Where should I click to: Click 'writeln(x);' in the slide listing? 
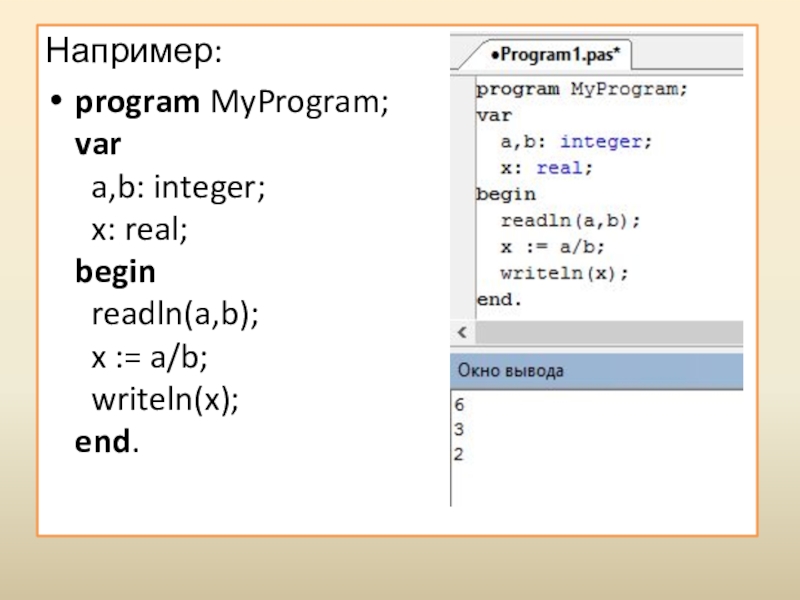165,399
